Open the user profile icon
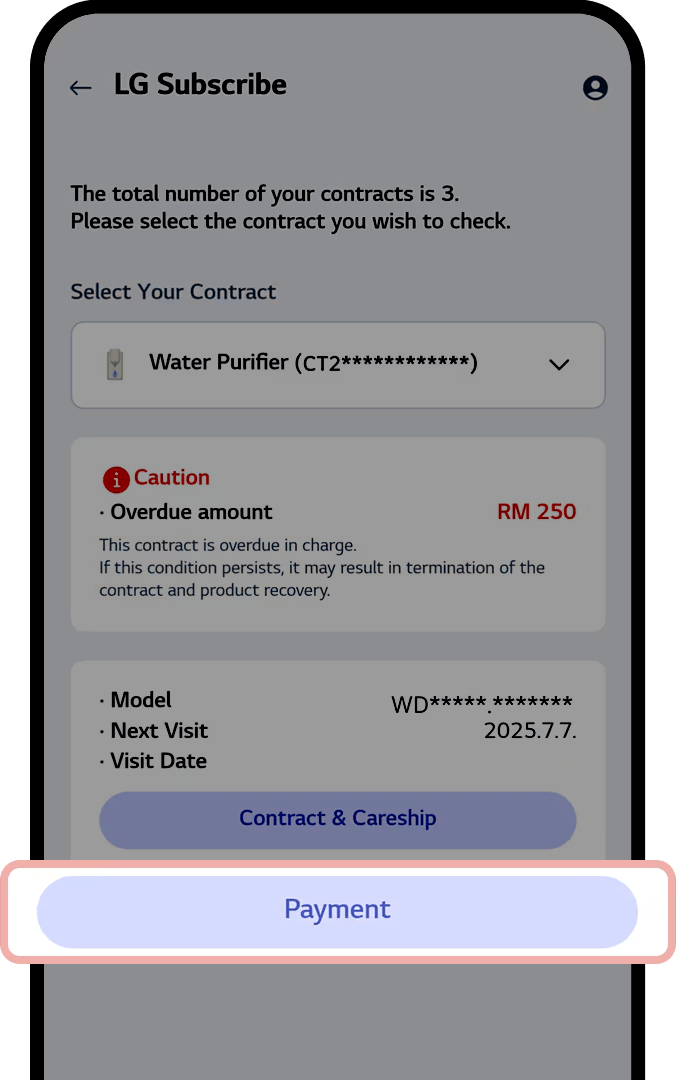The width and height of the screenshot is (676, 1080). coord(595,87)
